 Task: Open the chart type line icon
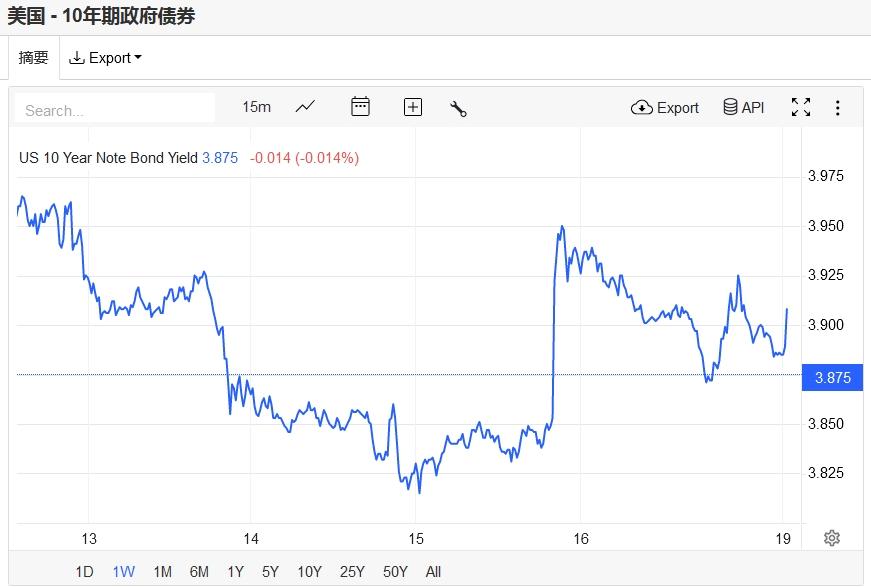pyautogui.click(x=306, y=107)
